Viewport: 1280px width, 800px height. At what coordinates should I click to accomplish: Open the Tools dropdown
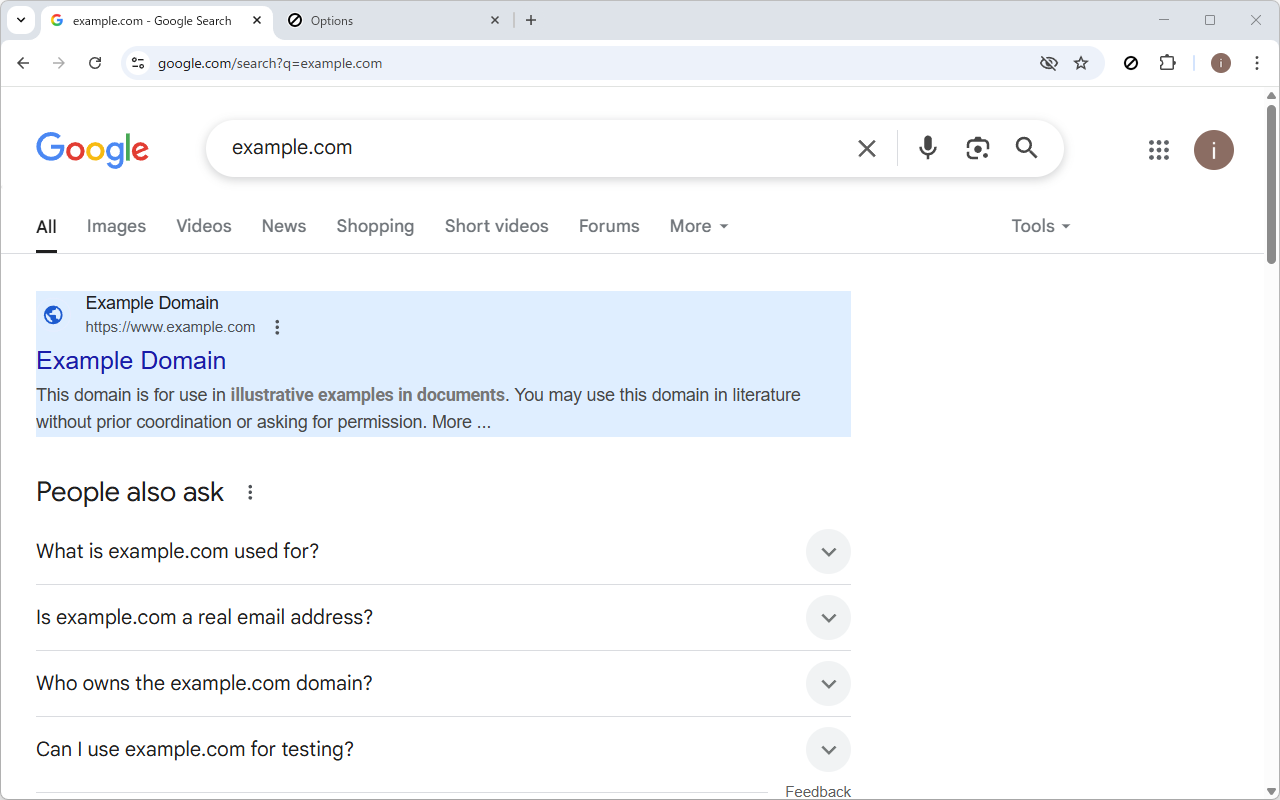pyautogui.click(x=1040, y=226)
